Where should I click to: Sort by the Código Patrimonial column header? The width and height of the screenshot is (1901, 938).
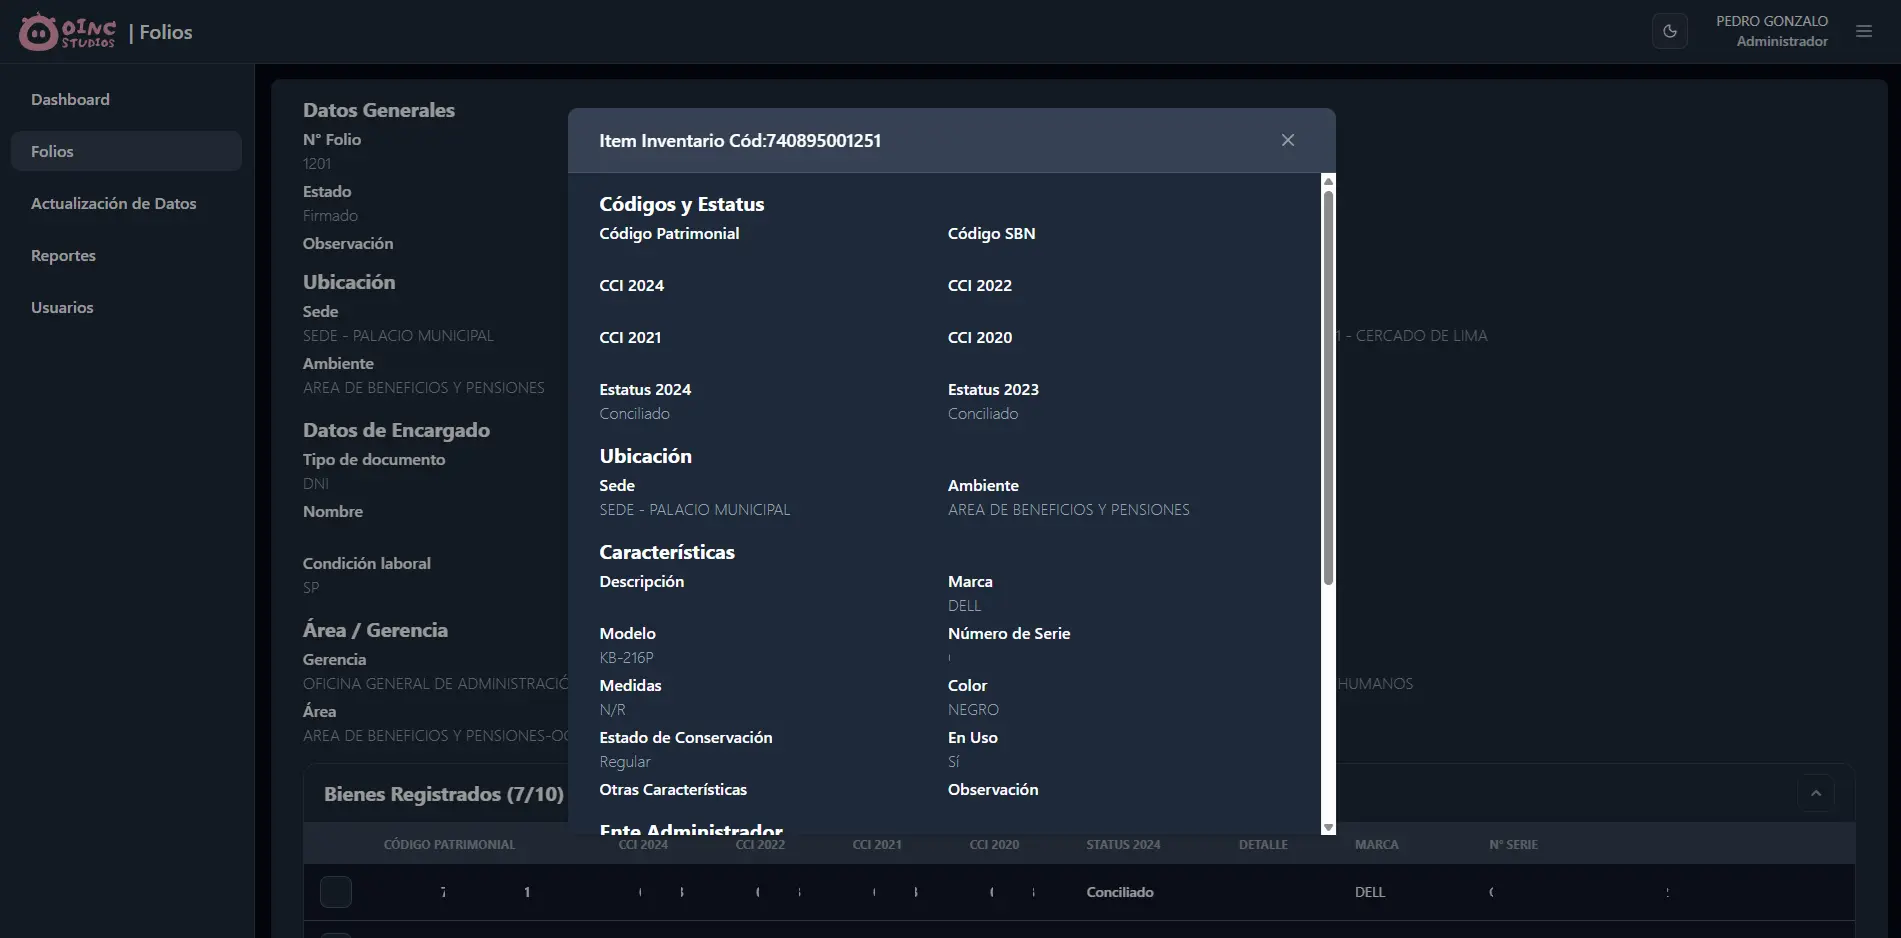(449, 845)
